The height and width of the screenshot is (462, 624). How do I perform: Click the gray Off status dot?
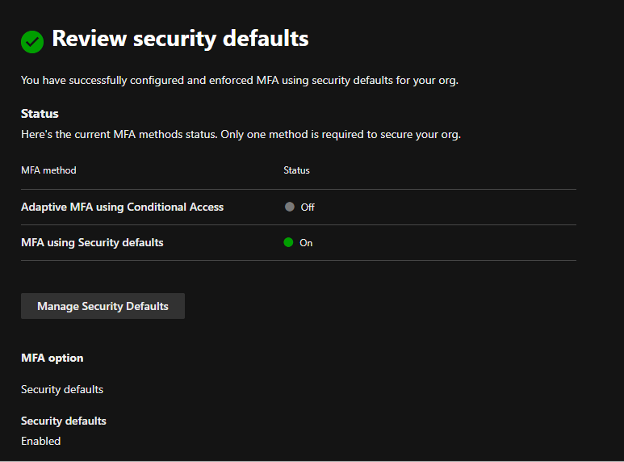click(x=289, y=207)
